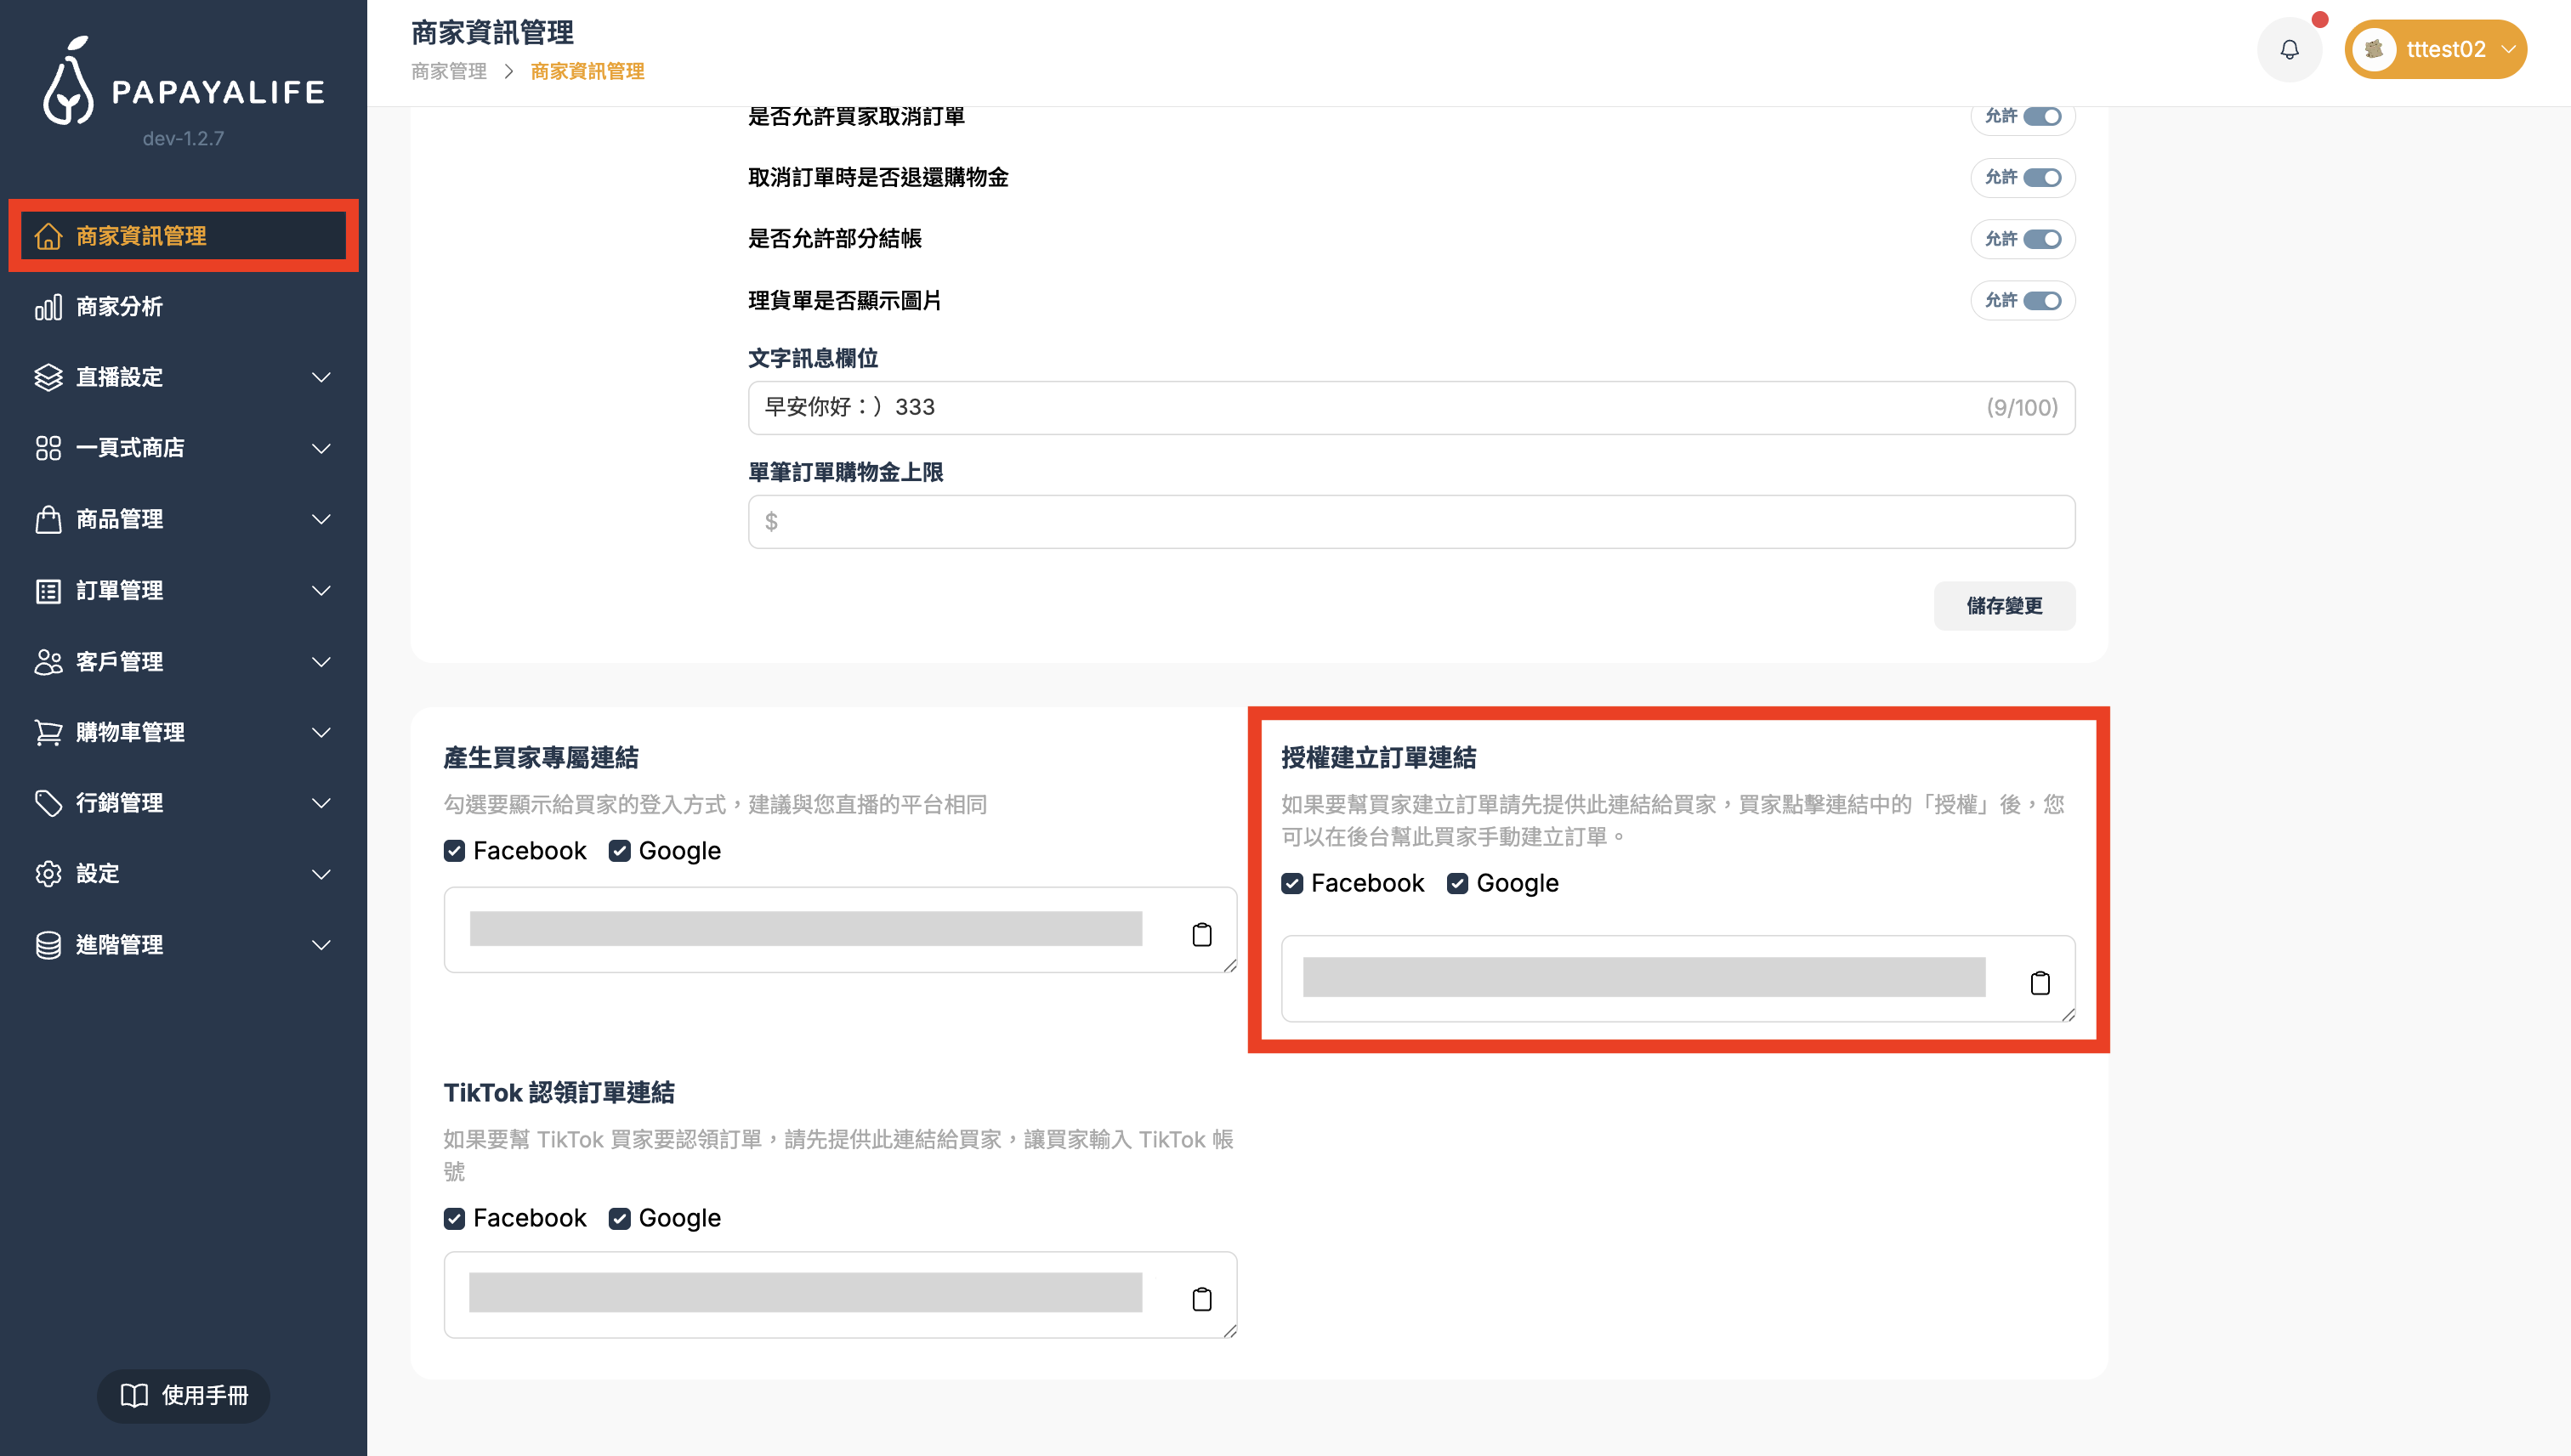Copy the 授權建立訂單連結 via clipboard icon

point(2040,983)
